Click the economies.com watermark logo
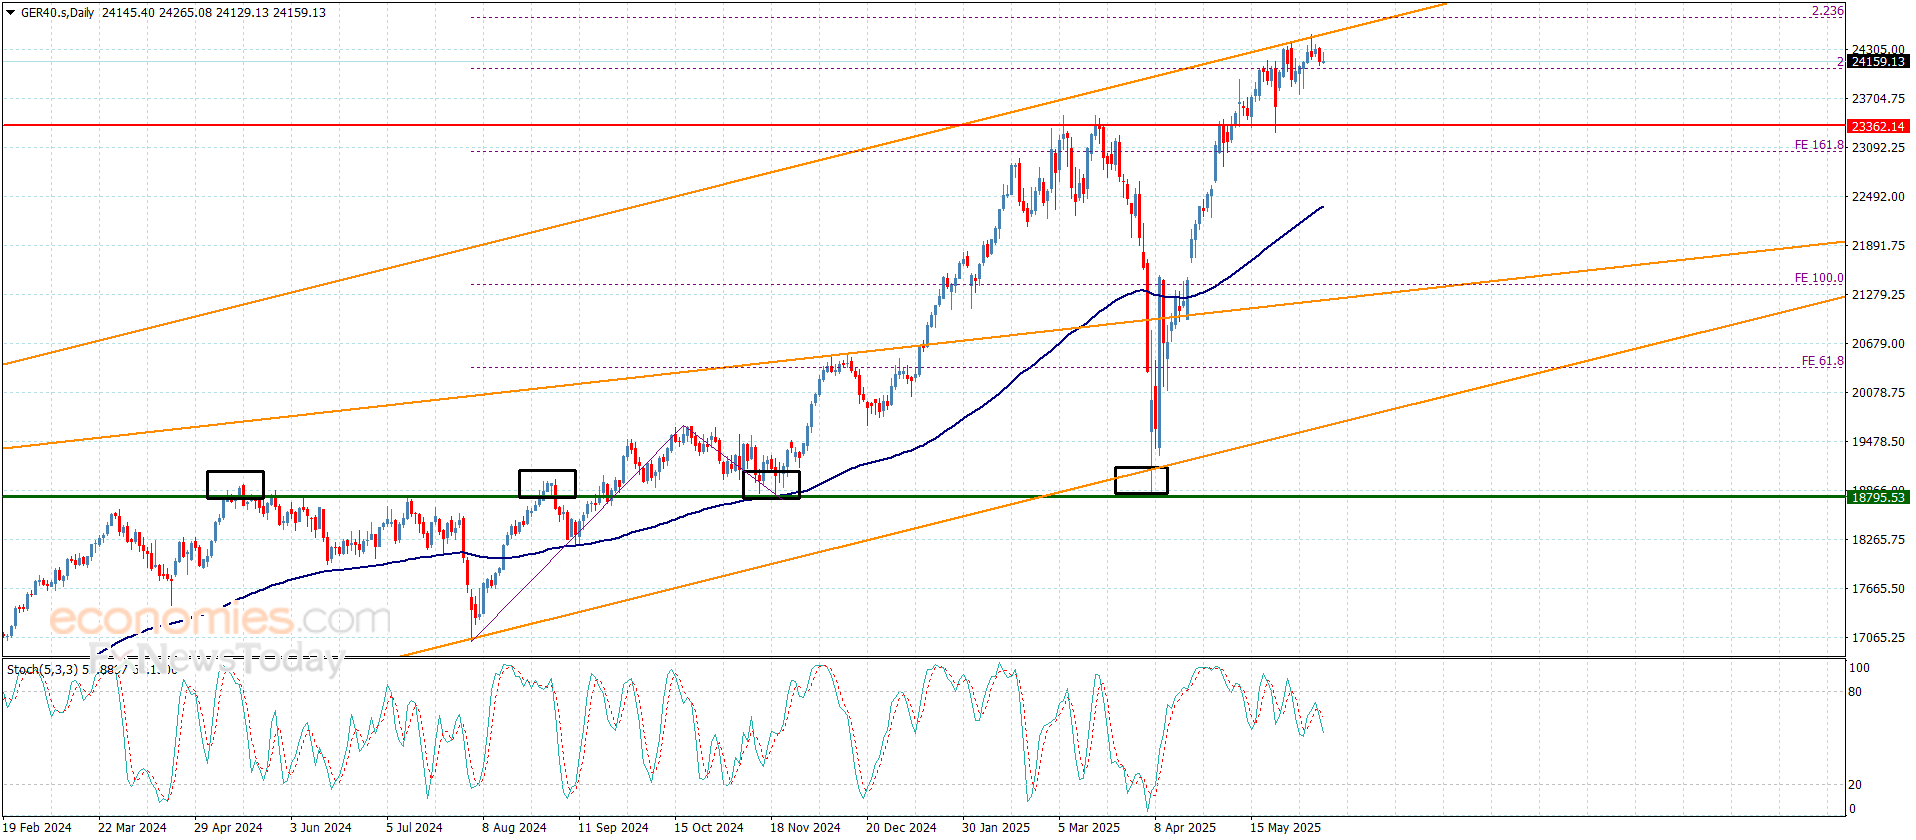Viewport: 1916px width, 840px height. (220, 619)
